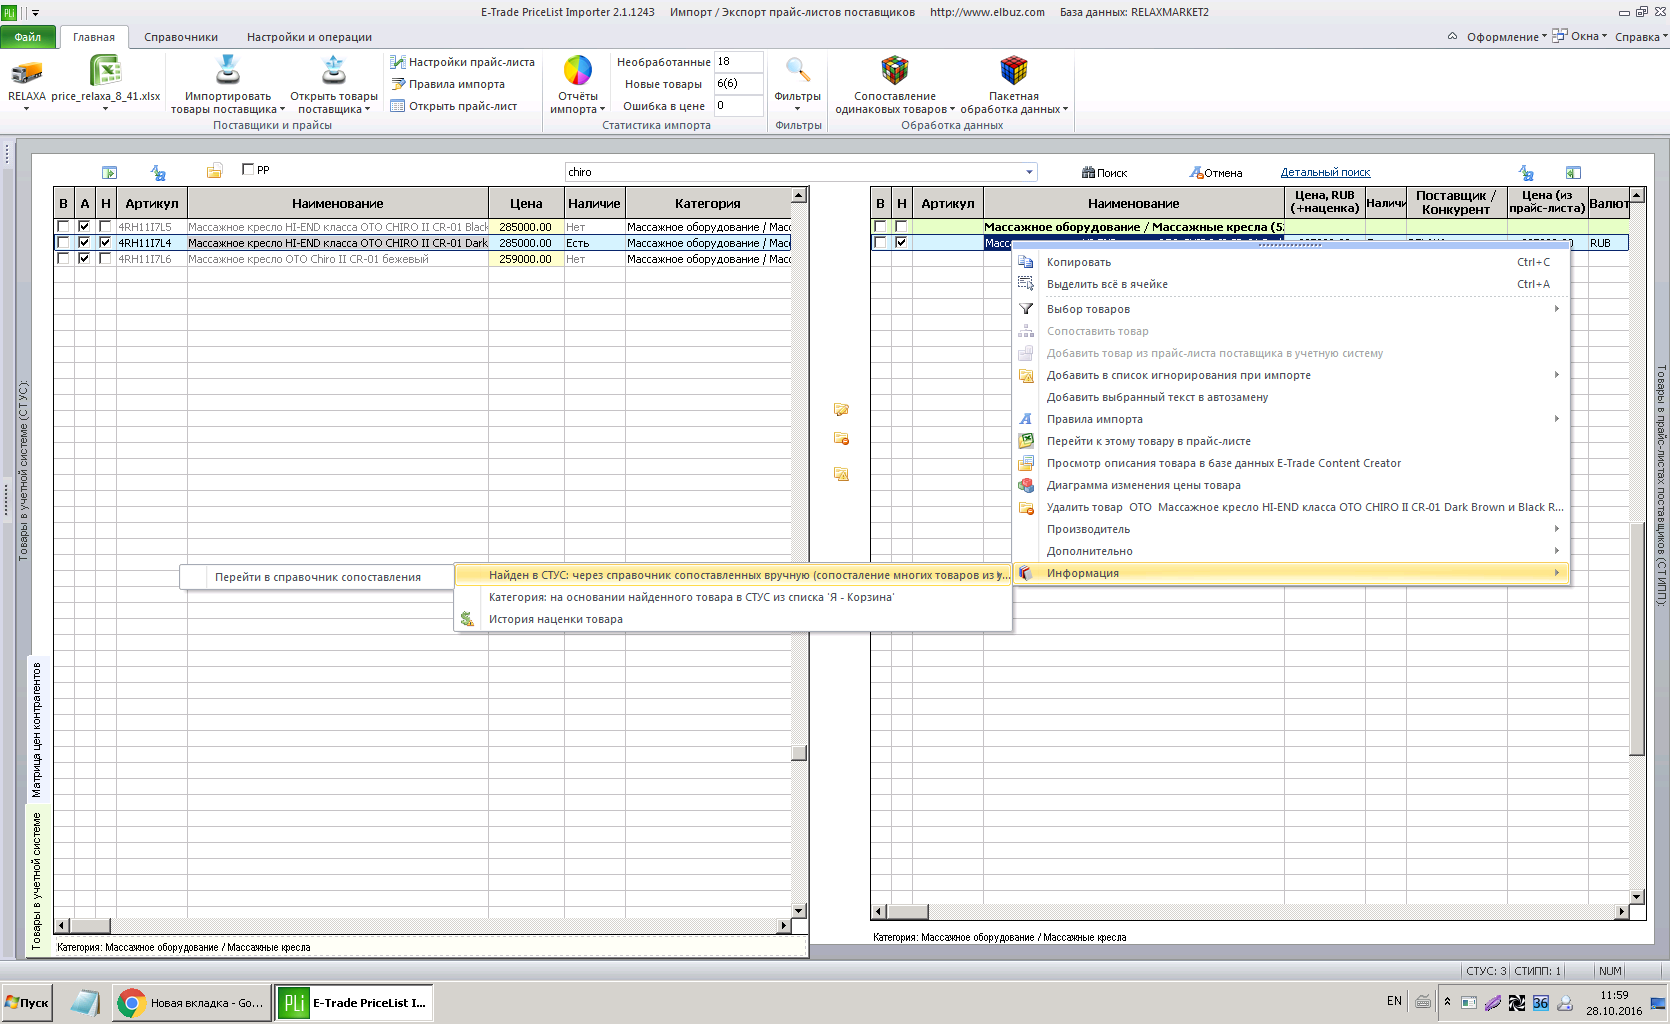This screenshot has width=1670, height=1024.
Task: Open the Файл tab
Action: pos(28,37)
